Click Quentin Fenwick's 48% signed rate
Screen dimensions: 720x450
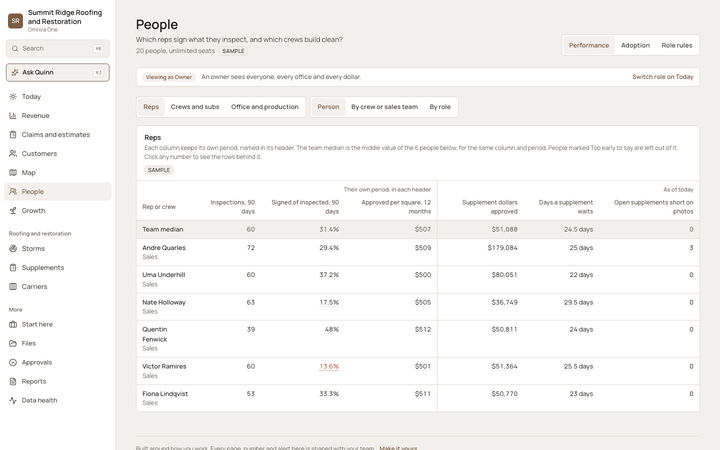[x=332, y=329]
